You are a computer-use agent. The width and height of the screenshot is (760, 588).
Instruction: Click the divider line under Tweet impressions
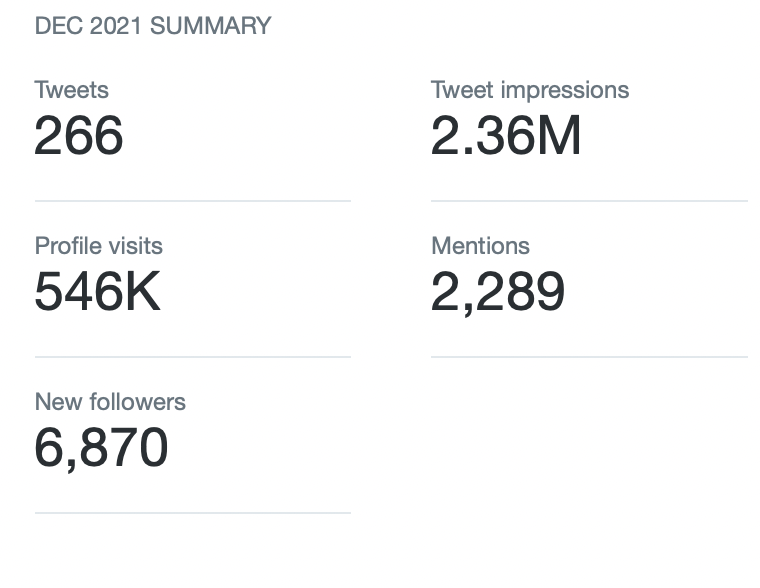coord(589,201)
